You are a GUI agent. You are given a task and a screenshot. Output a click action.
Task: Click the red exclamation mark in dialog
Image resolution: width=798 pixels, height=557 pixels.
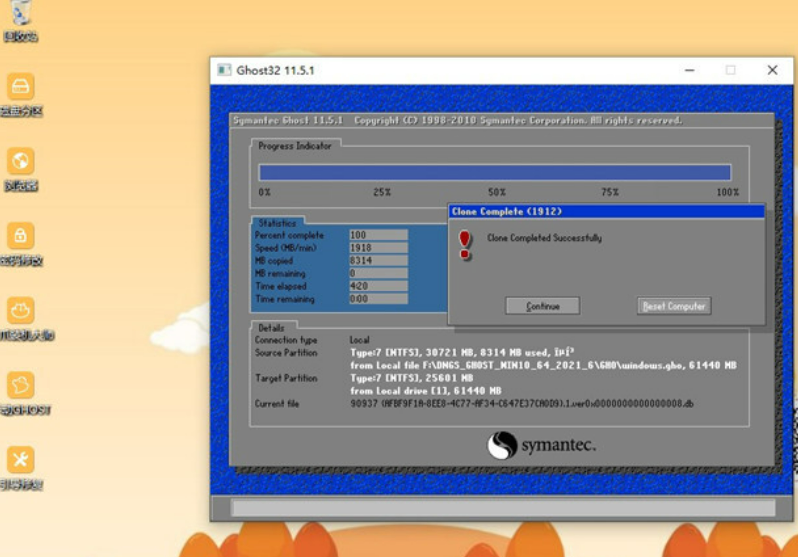464,244
